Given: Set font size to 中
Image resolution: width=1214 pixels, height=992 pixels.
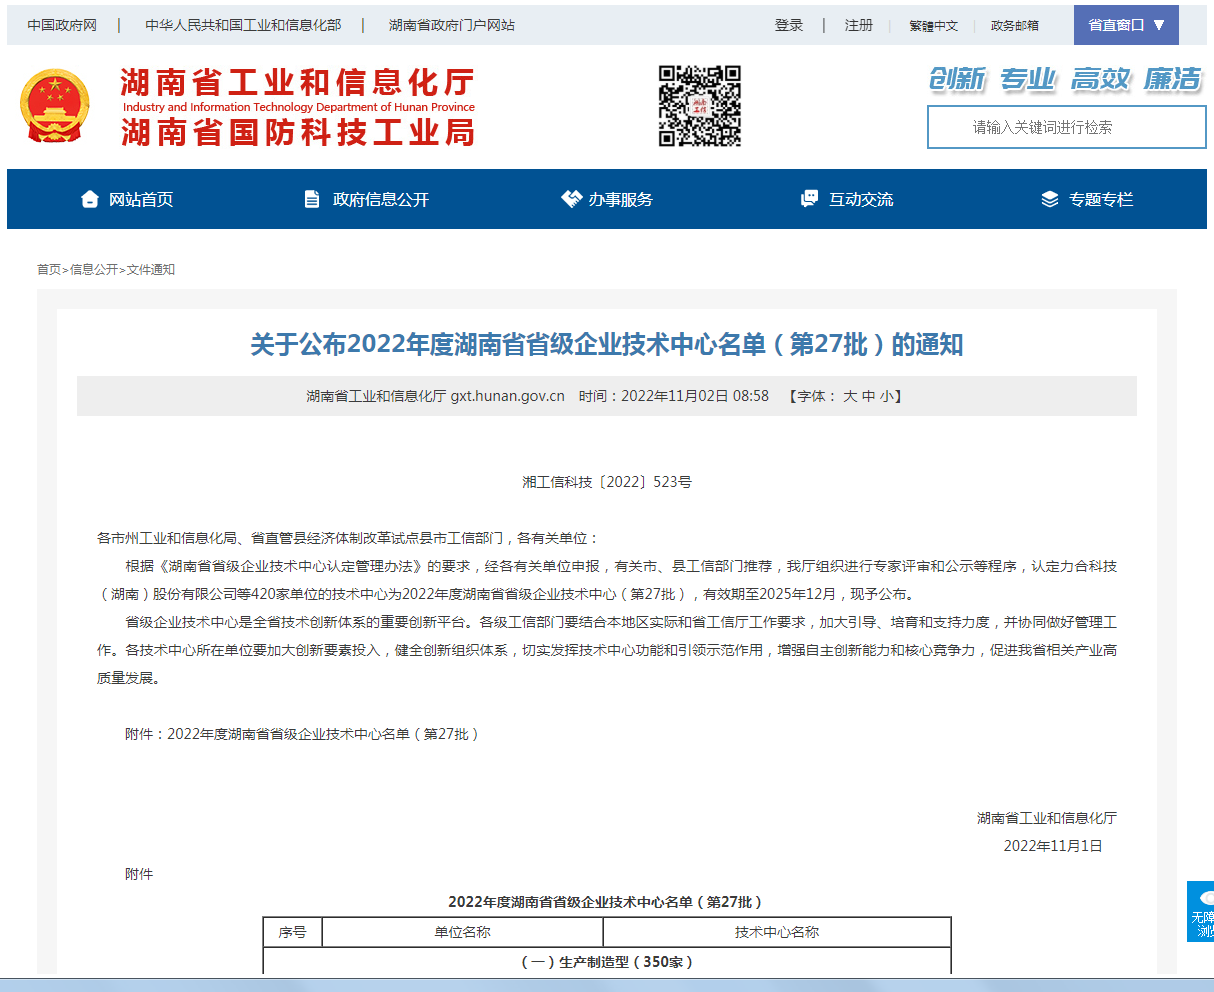Looking at the screenshot, I should (x=868, y=396).
